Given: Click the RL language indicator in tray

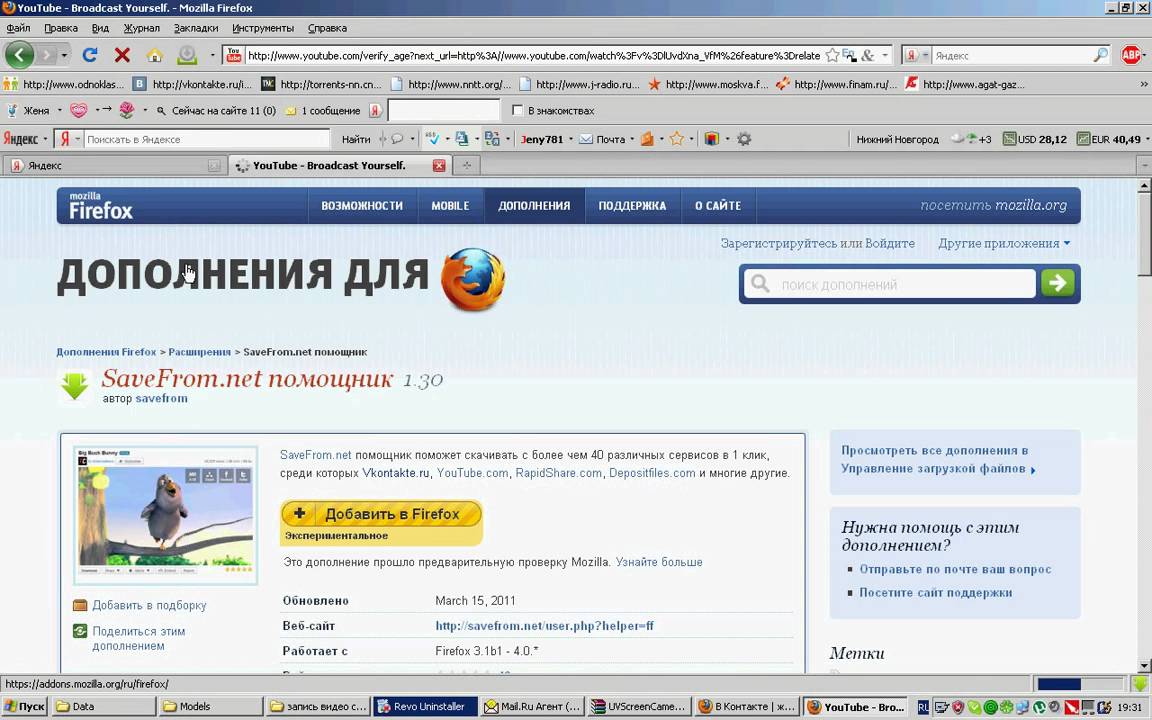Looking at the screenshot, I should click(923, 707).
